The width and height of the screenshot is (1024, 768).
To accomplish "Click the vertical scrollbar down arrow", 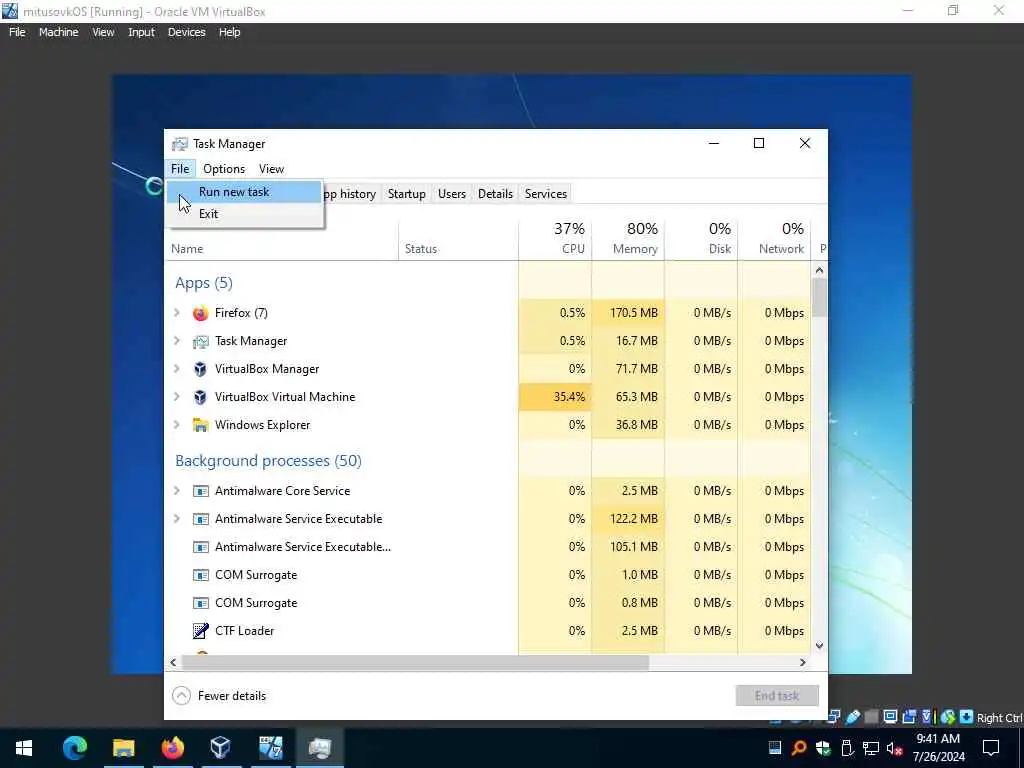I will (x=820, y=646).
